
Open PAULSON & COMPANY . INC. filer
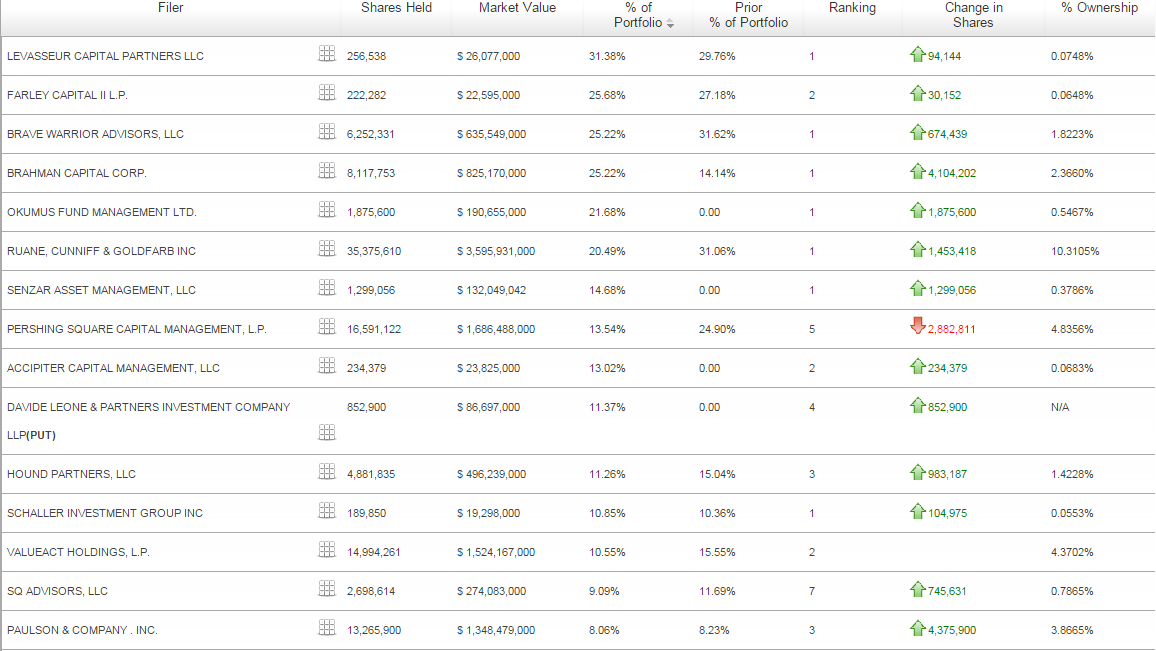pyautogui.click(x=82, y=631)
